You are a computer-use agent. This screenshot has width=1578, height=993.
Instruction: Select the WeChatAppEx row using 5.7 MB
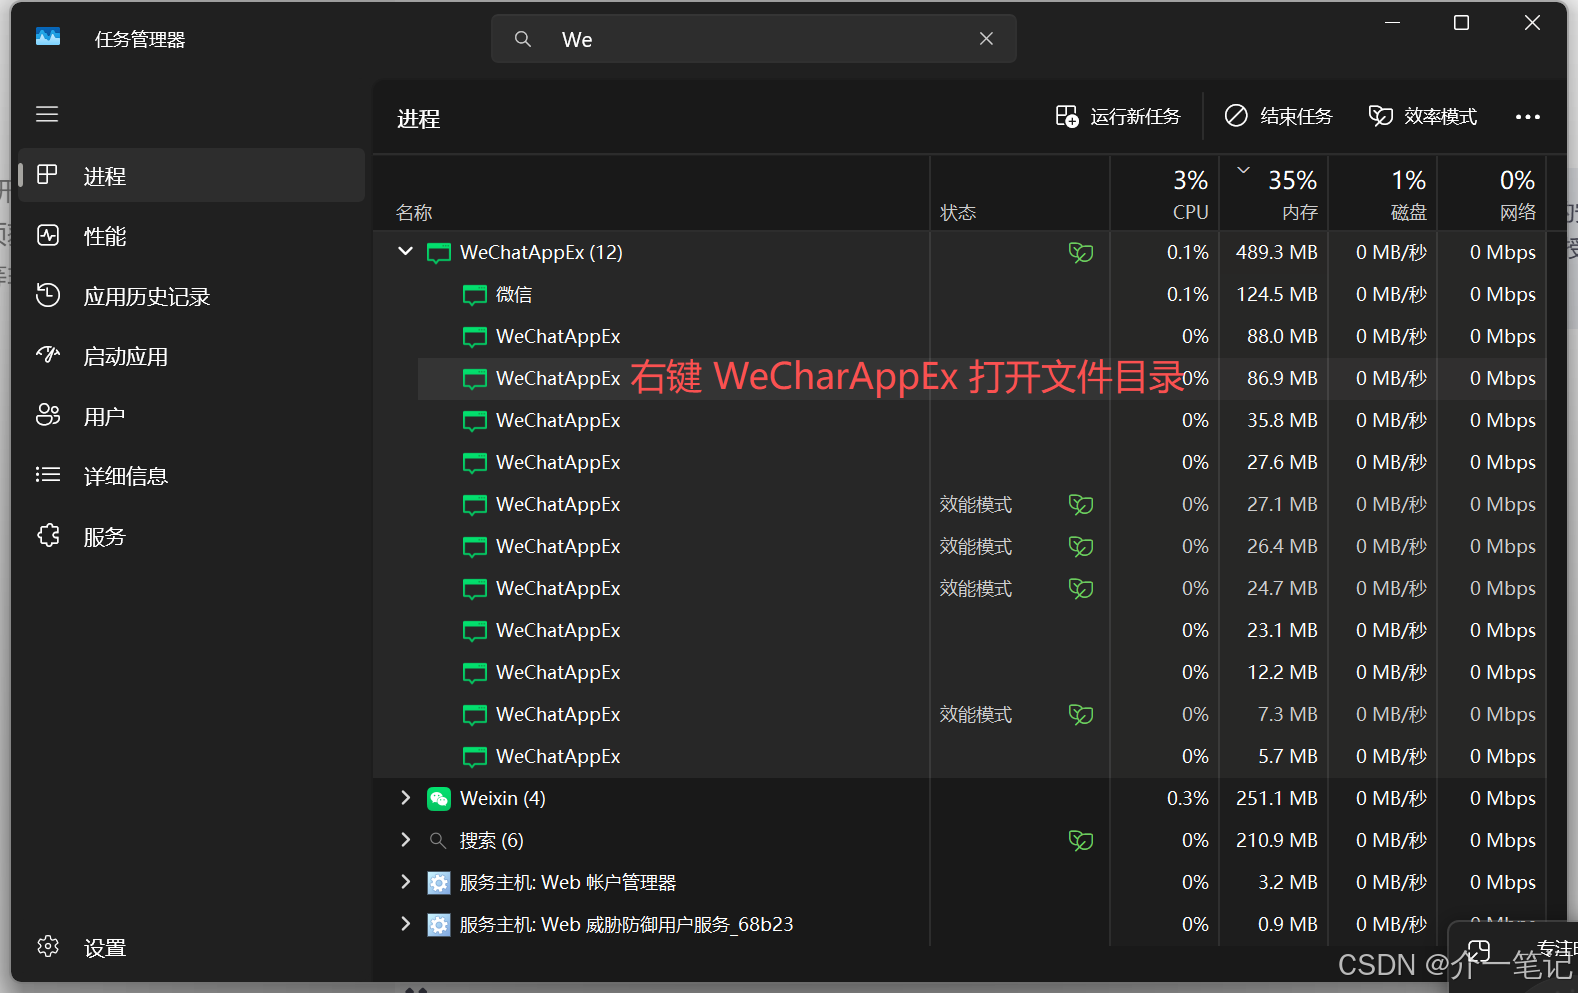coord(960,756)
